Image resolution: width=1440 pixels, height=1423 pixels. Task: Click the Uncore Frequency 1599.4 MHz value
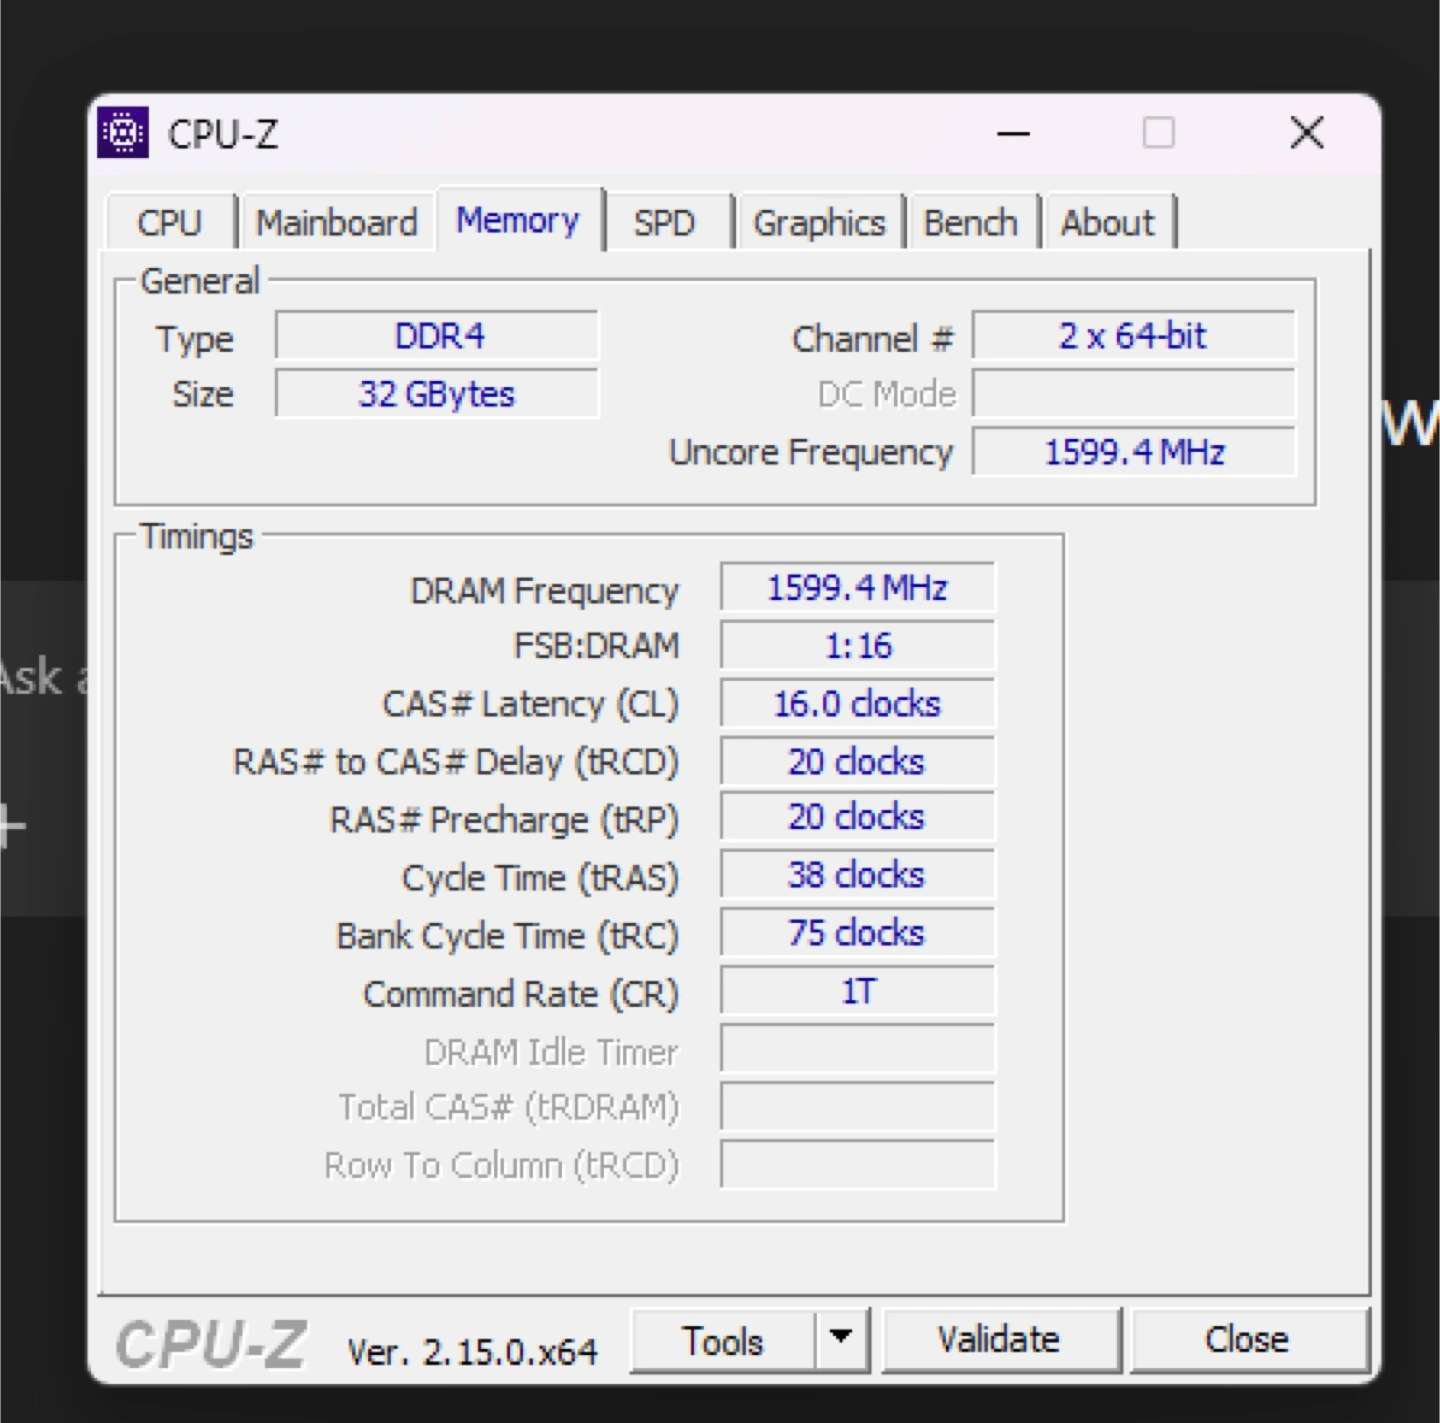click(x=1133, y=452)
